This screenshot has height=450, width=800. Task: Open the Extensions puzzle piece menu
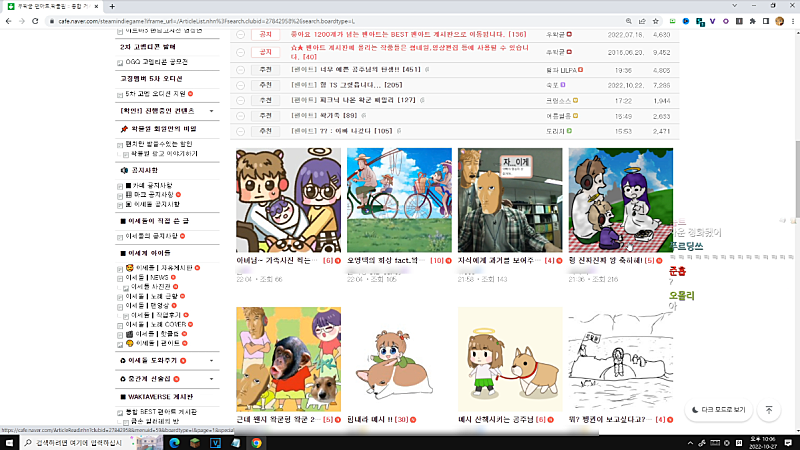tap(753, 21)
